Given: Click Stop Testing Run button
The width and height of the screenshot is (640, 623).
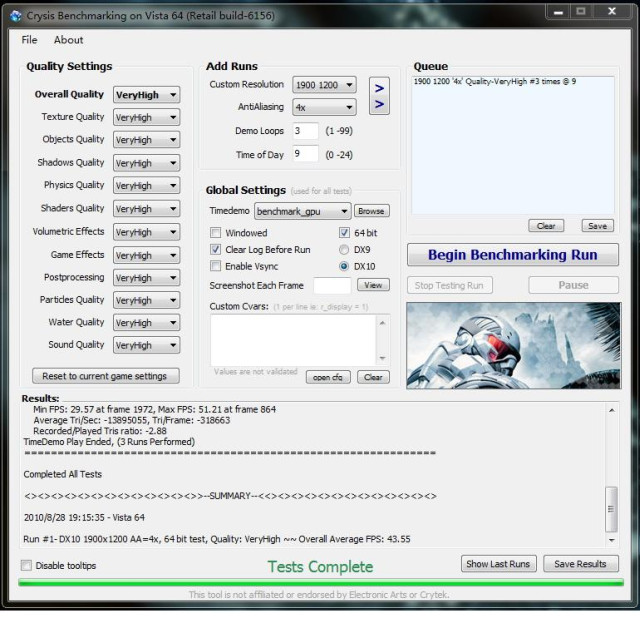Looking at the screenshot, I should click(449, 285).
